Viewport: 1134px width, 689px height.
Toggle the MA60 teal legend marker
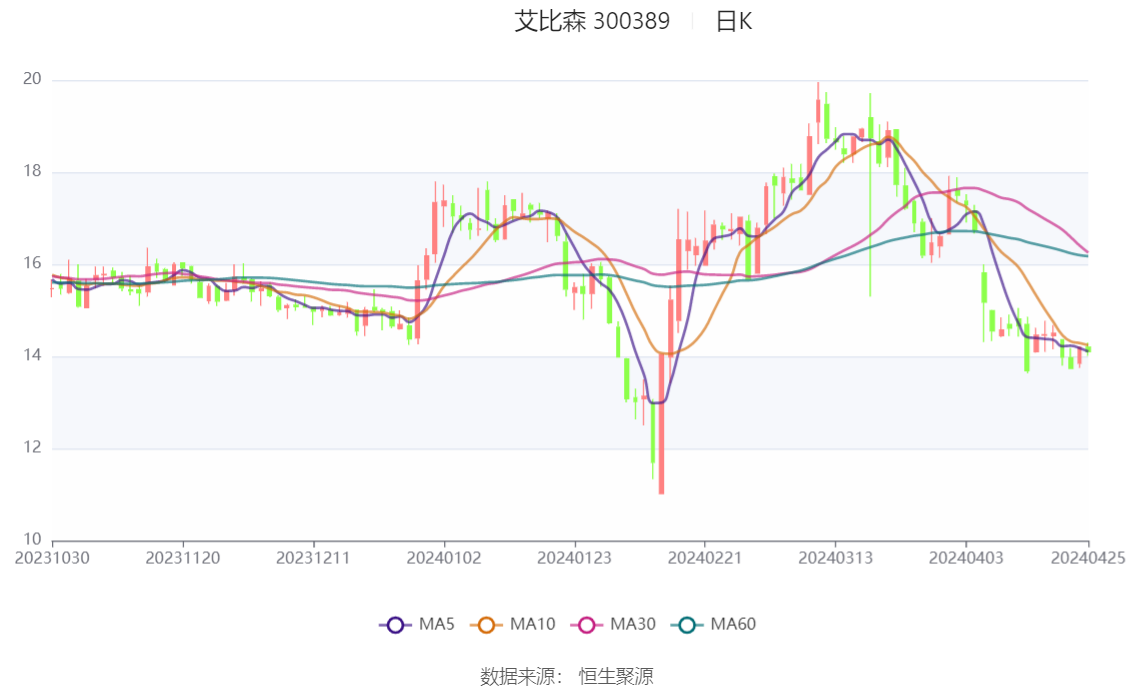(x=687, y=625)
